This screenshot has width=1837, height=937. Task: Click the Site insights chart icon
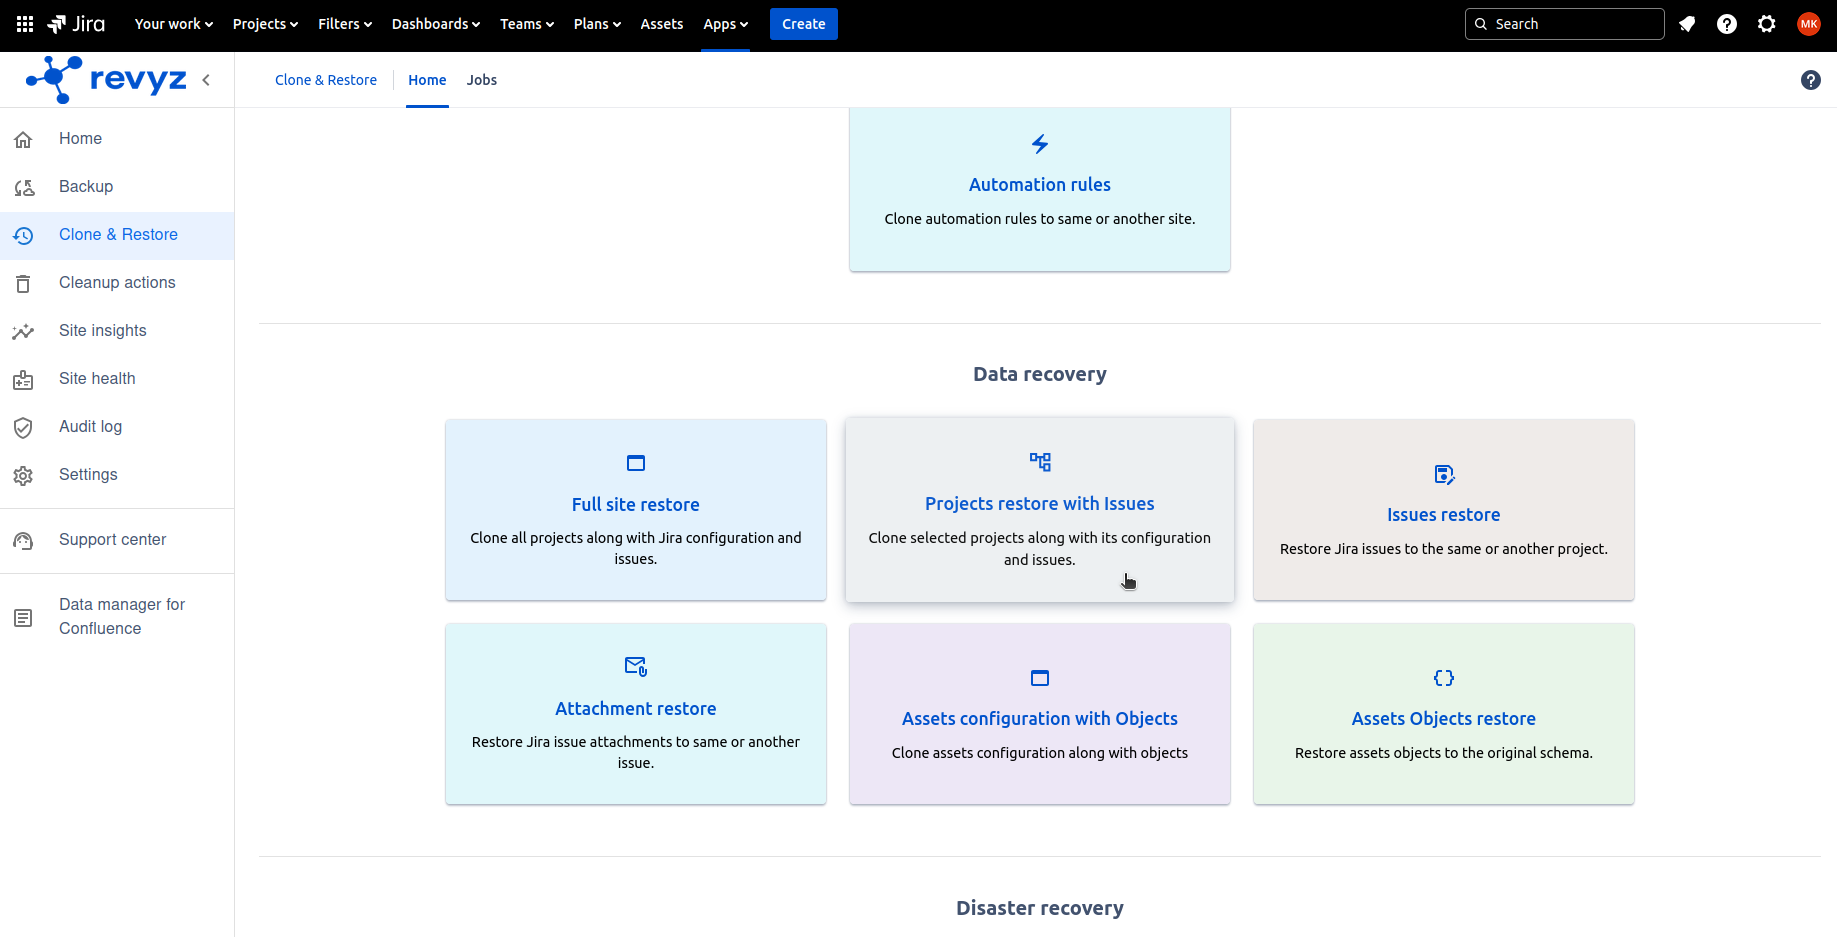pos(24,331)
